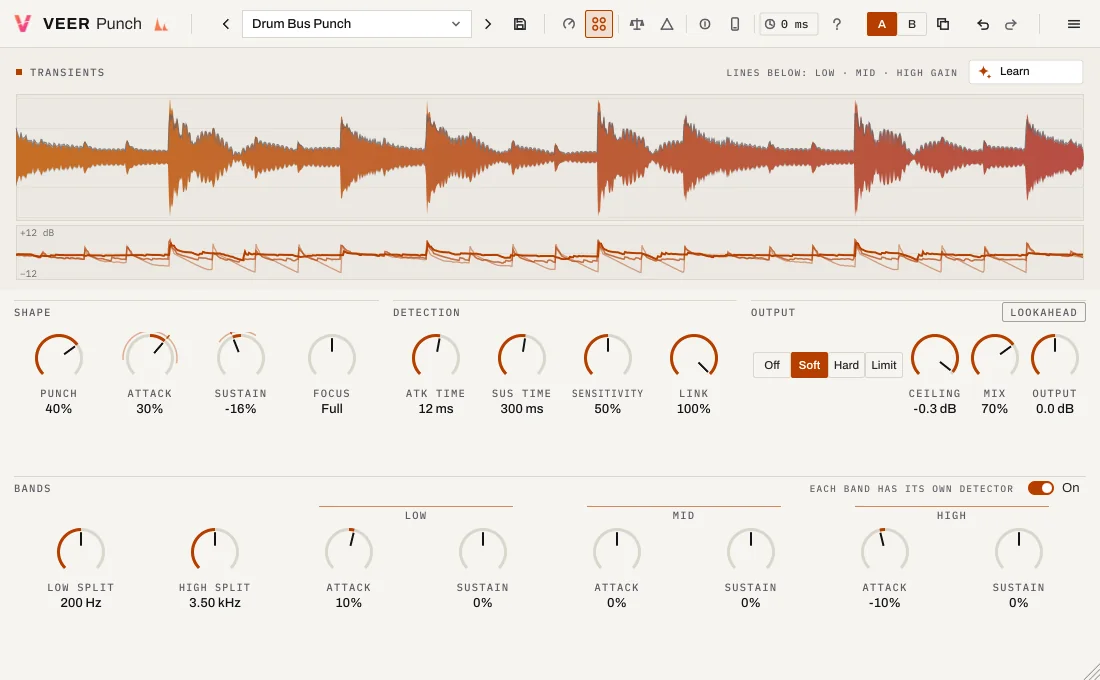1100x680 pixels.
Task: Open the Drum Bus Punch preset dropdown
Action: click(x=356, y=24)
